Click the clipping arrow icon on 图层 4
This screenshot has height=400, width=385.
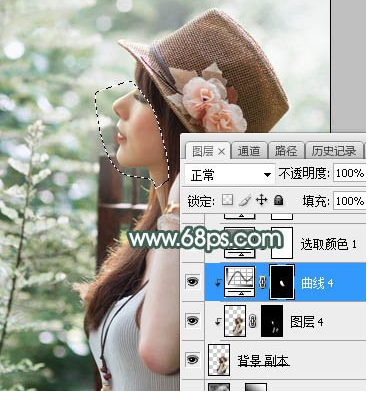[x=218, y=322]
